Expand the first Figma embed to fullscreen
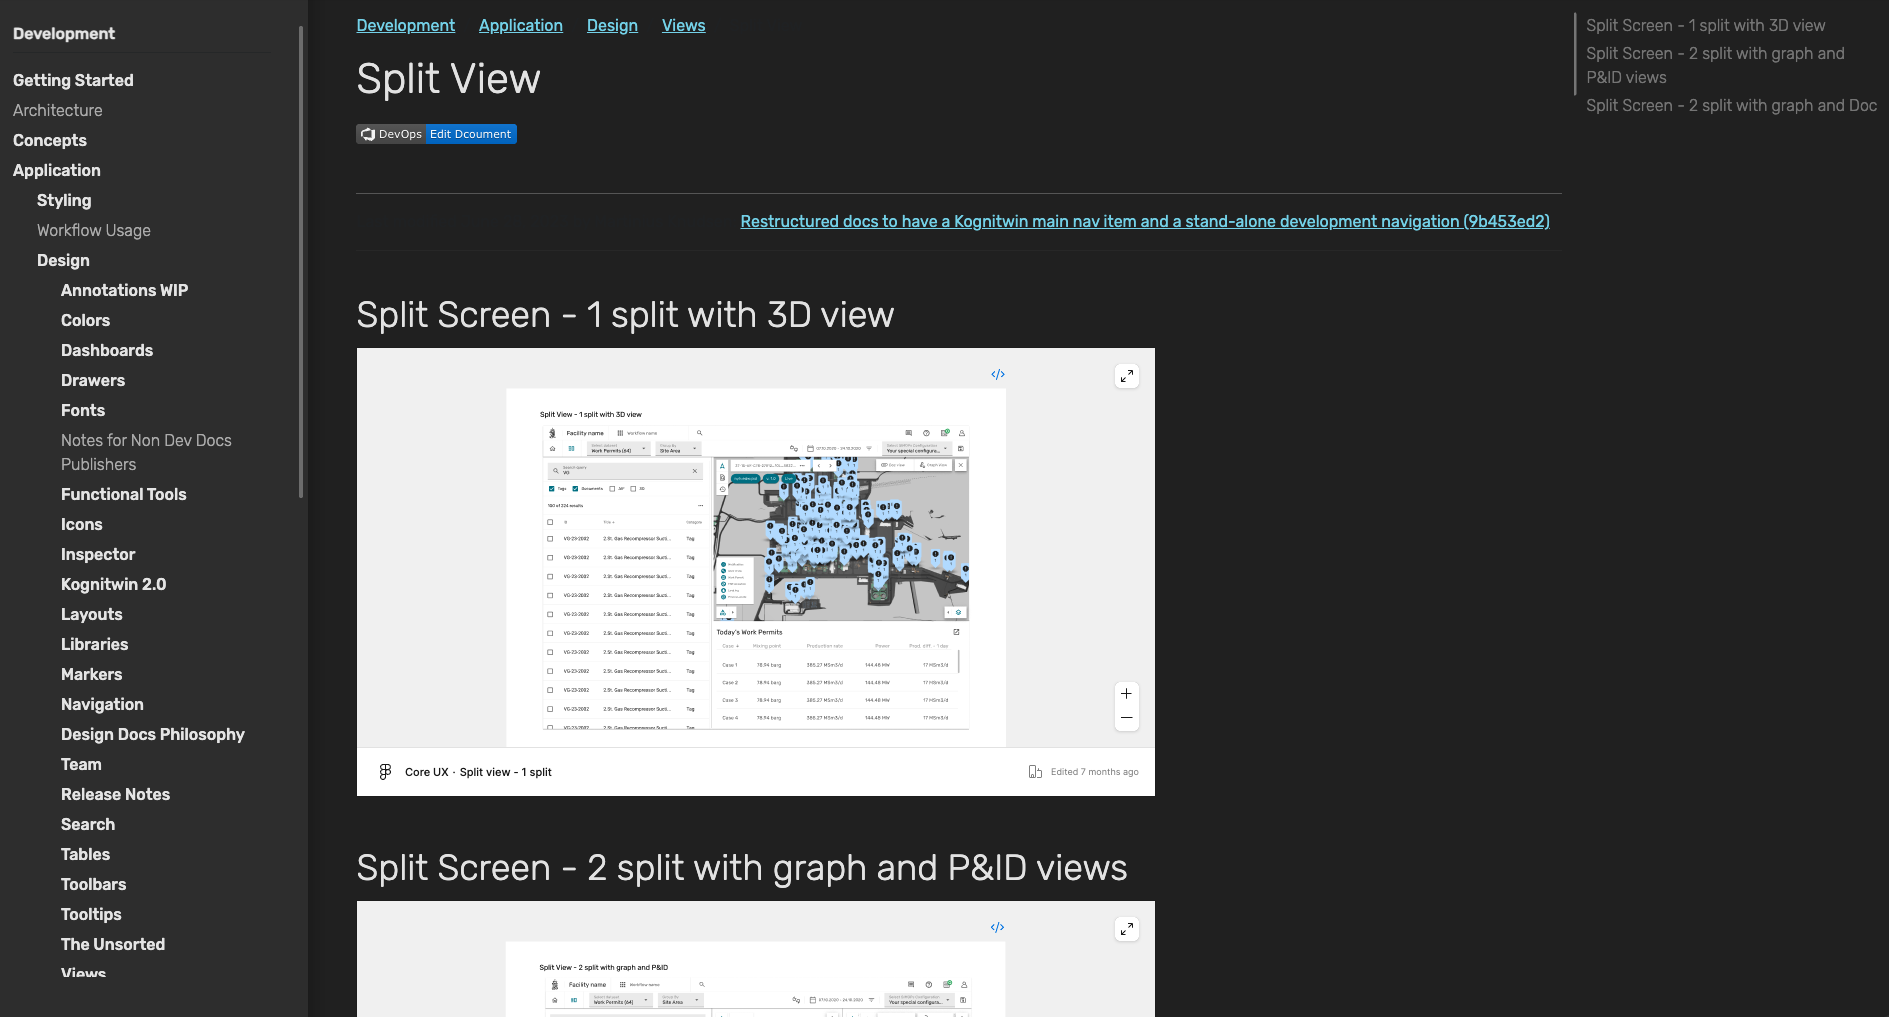Screen dimensions: 1889x1017 1126,376
